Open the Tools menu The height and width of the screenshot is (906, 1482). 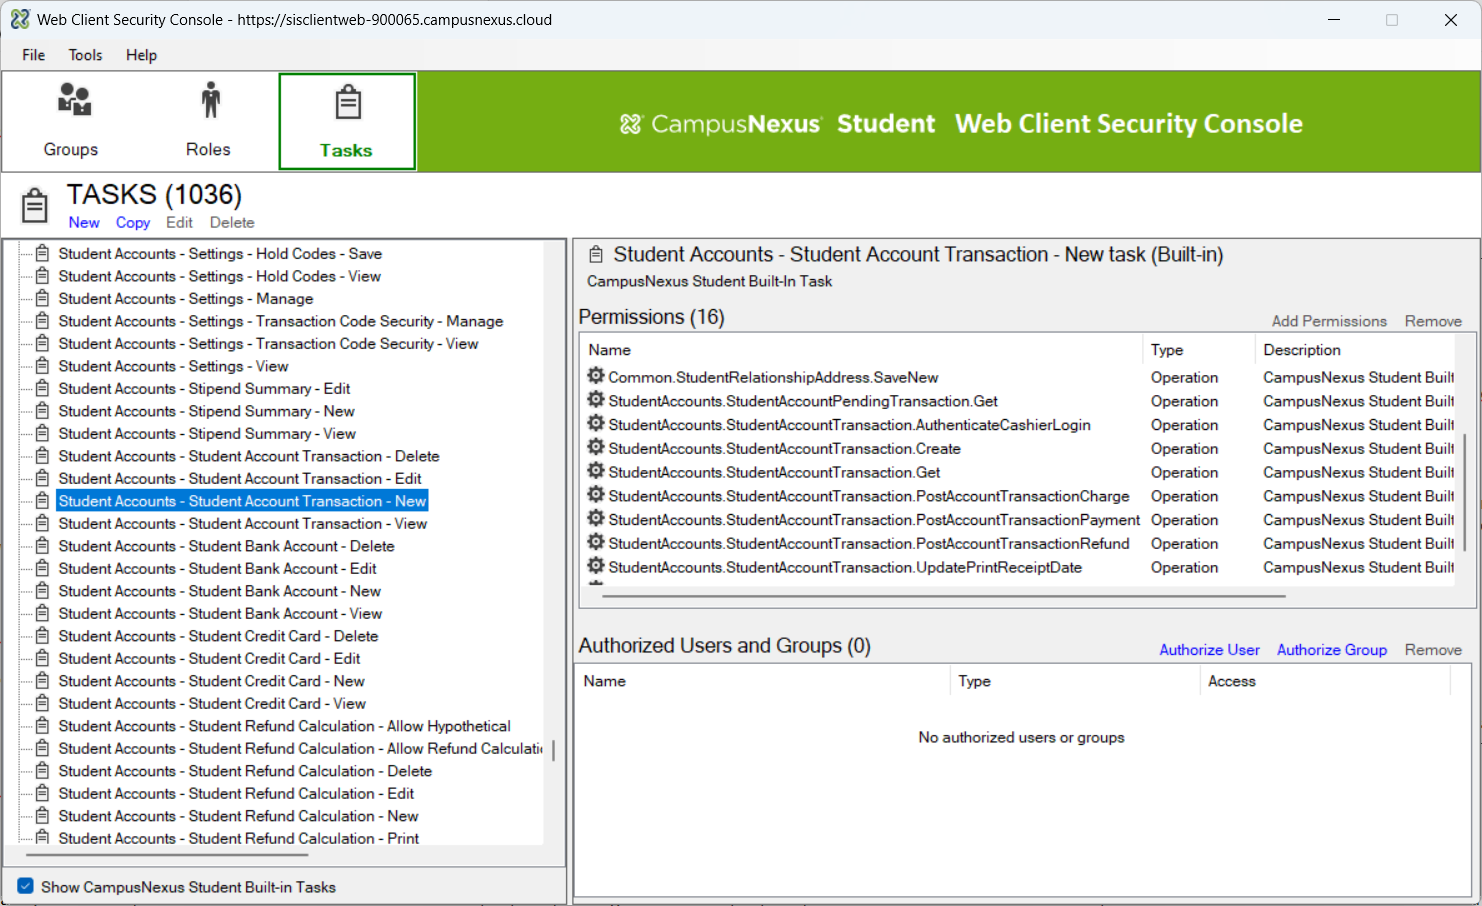point(86,55)
